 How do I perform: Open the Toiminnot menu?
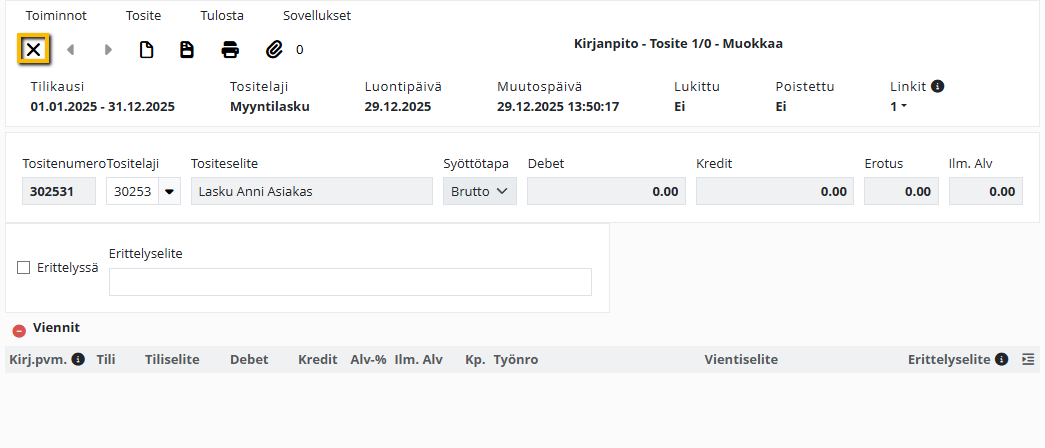click(56, 15)
